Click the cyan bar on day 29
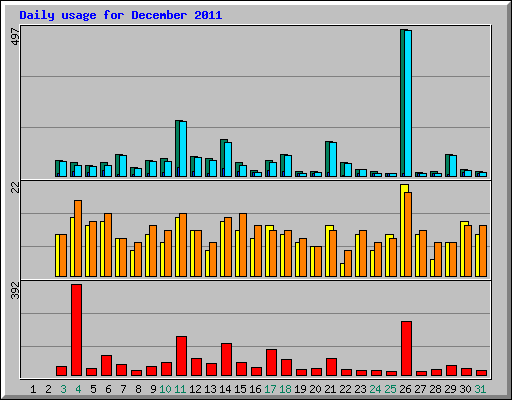Viewport: 512px width, 400px height. pyautogui.click(x=453, y=166)
